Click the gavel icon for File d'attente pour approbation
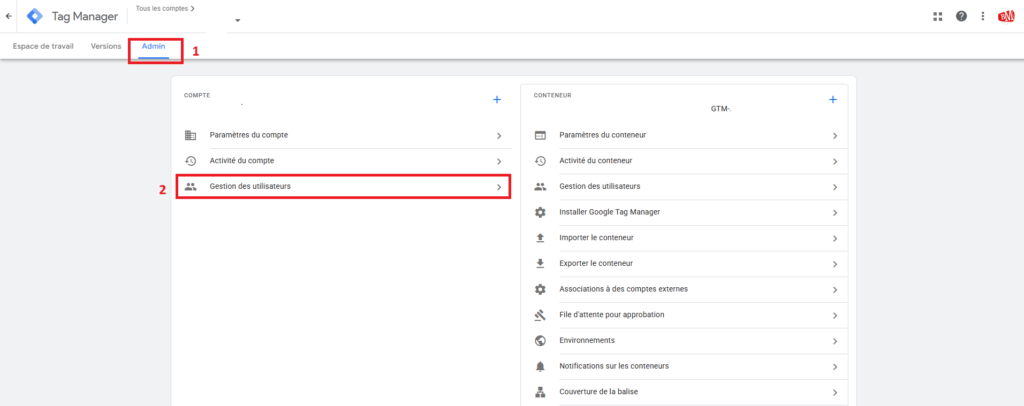The image size is (1024, 406). tap(540, 315)
